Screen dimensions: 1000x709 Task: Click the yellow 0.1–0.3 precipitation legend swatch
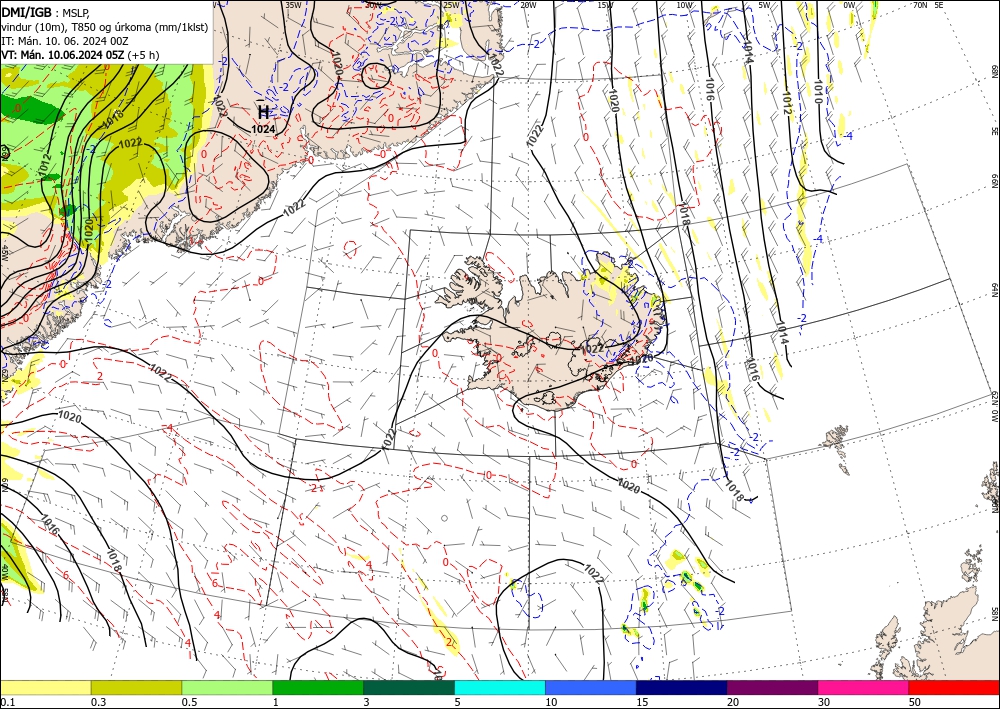click(45, 687)
